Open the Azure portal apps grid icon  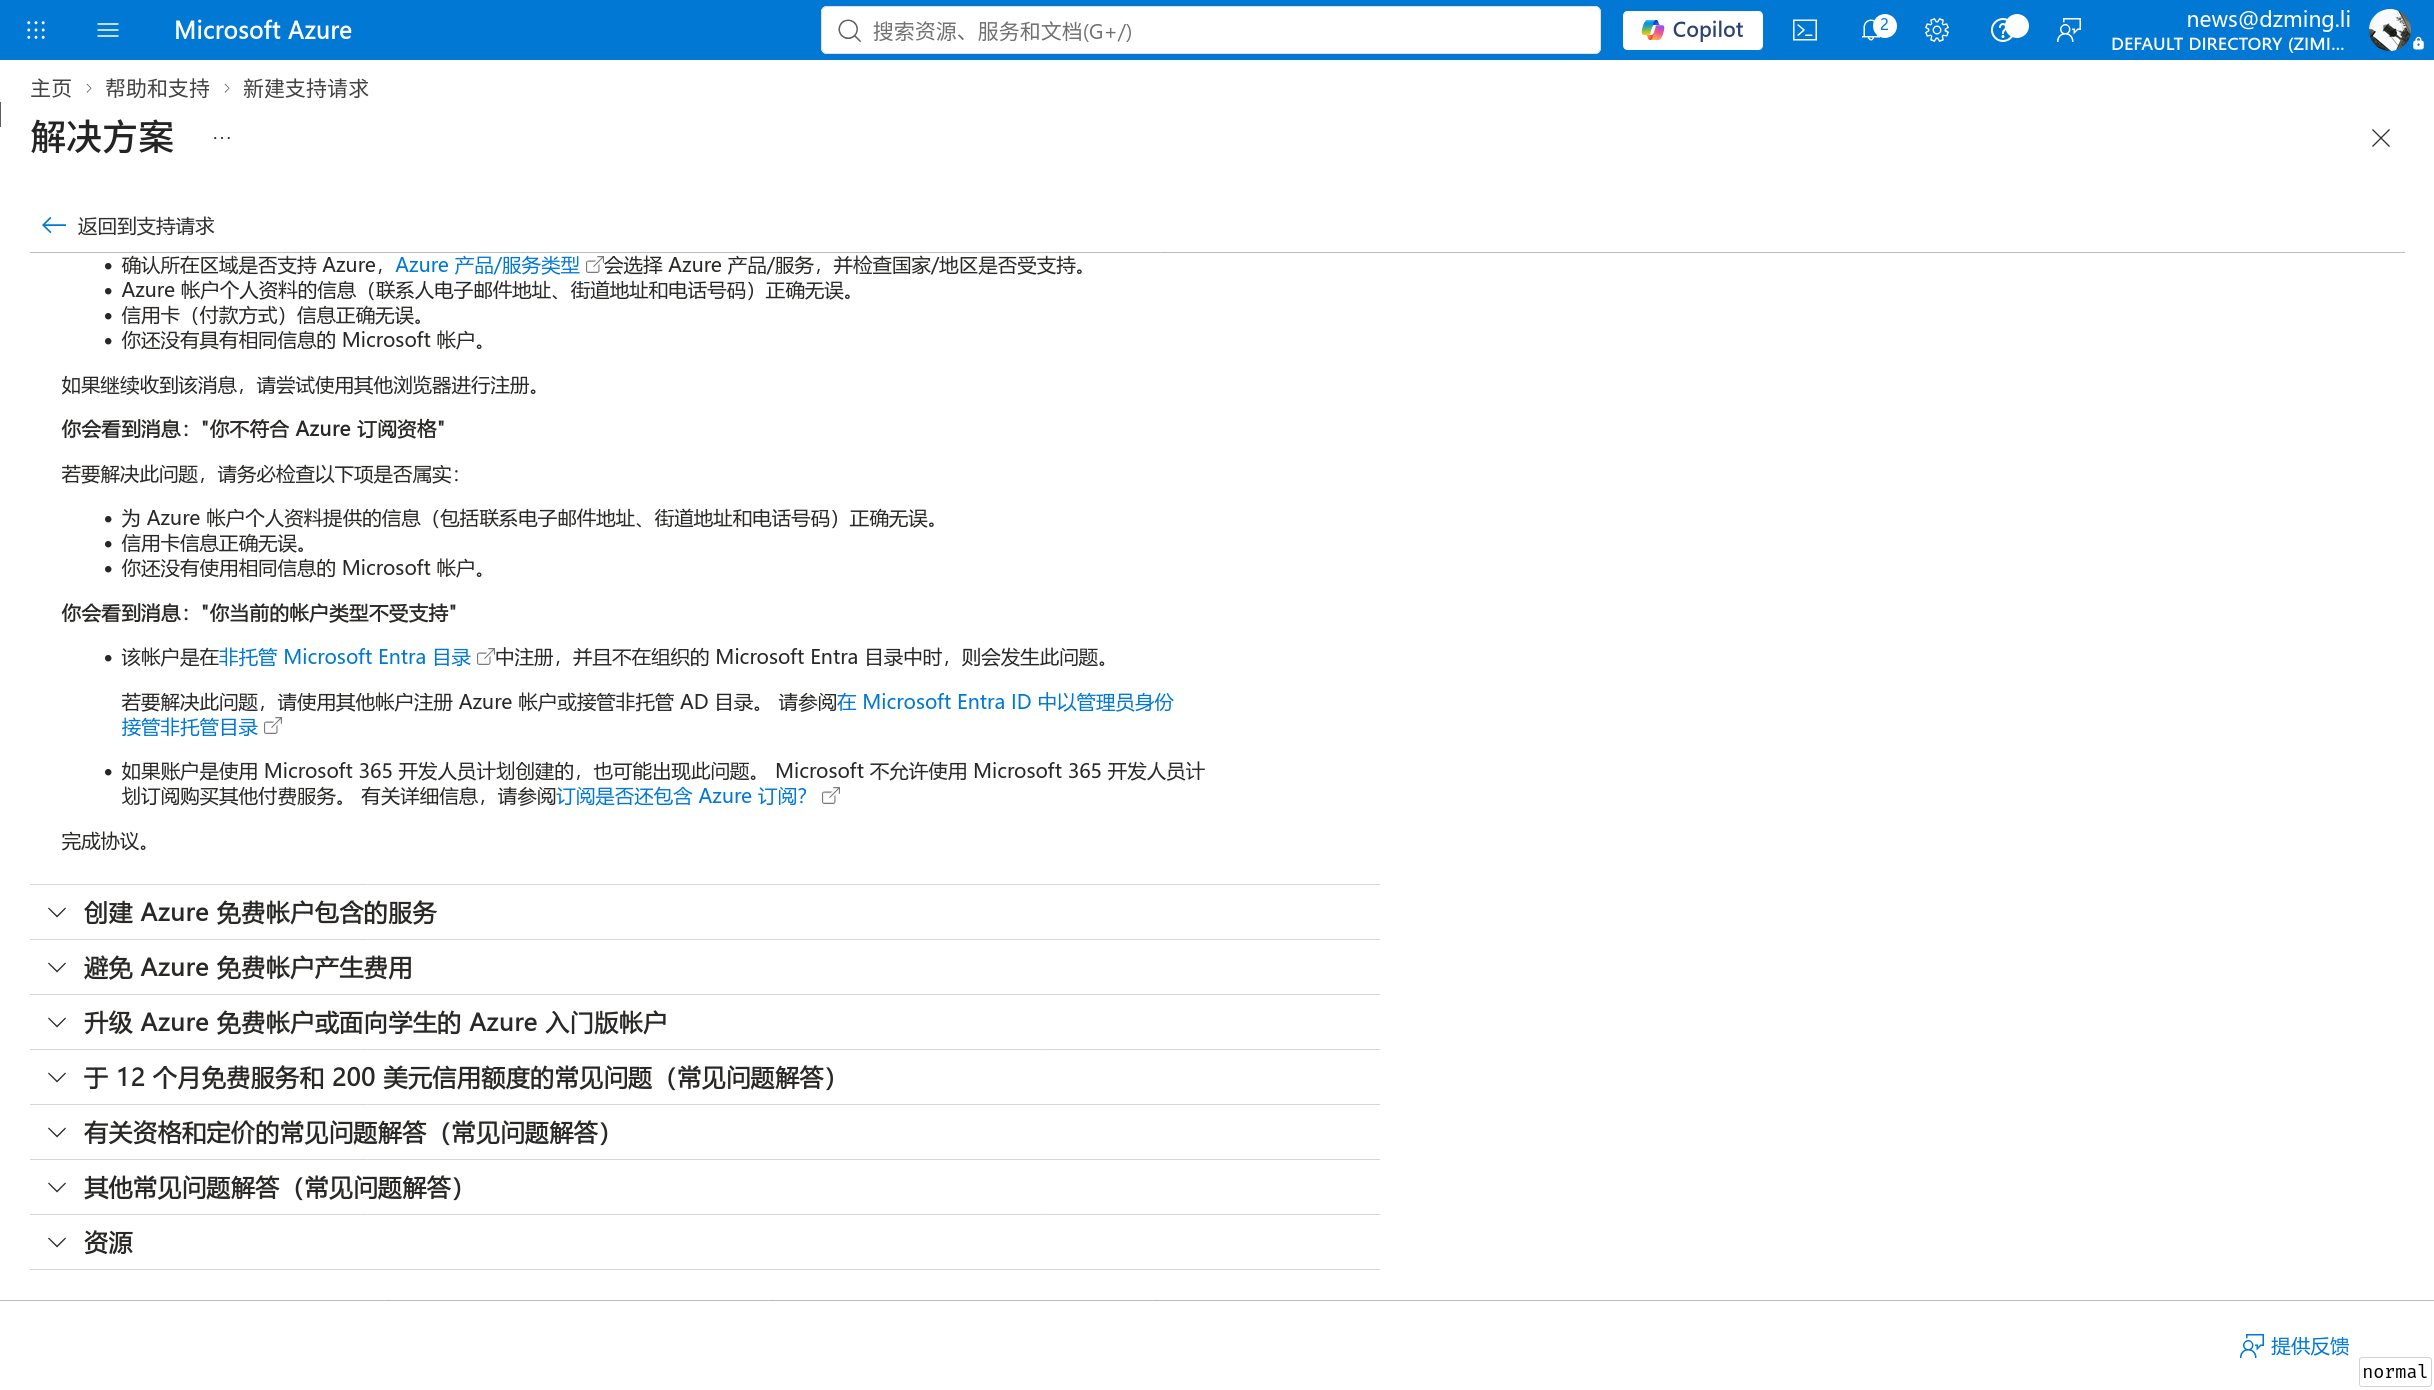[x=36, y=30]
